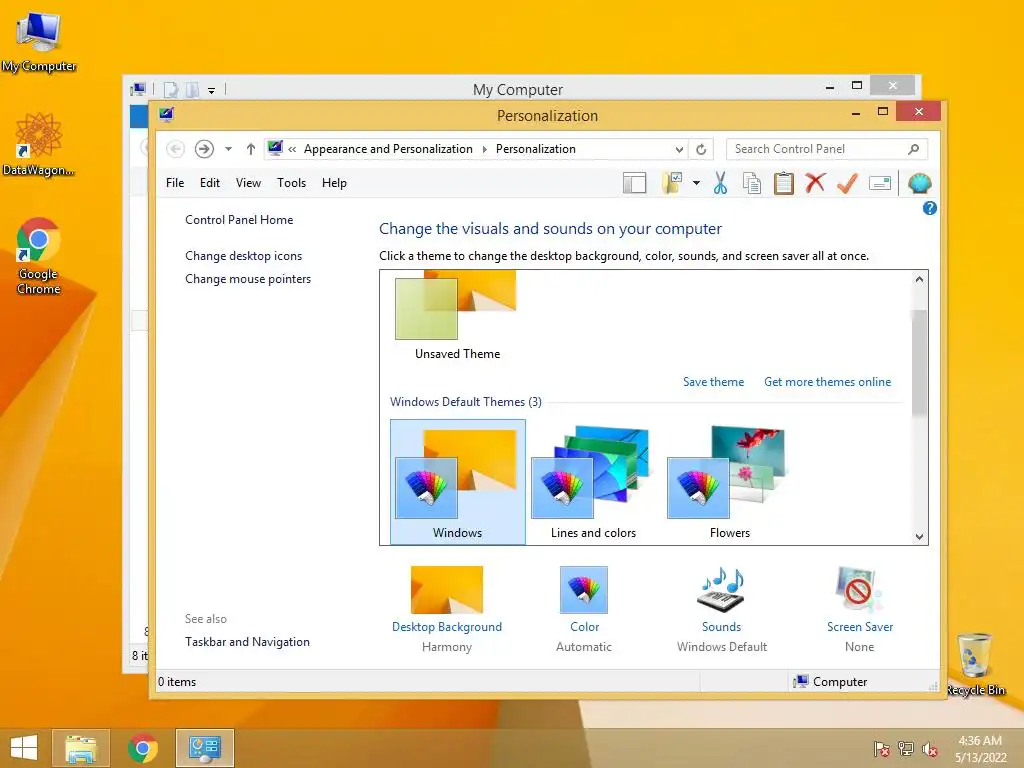1024x768 pixels.
Task: Click the orange checkmark icon
Action: (x=847, y=184)
